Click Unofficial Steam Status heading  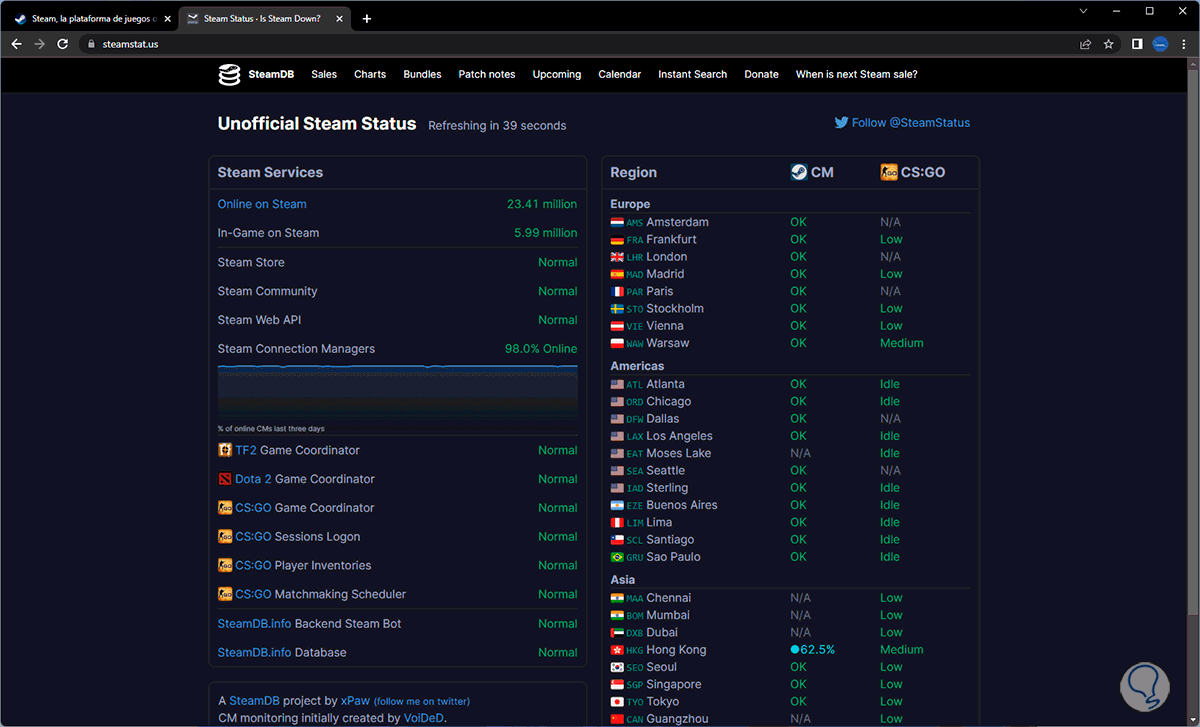[317, 124]
